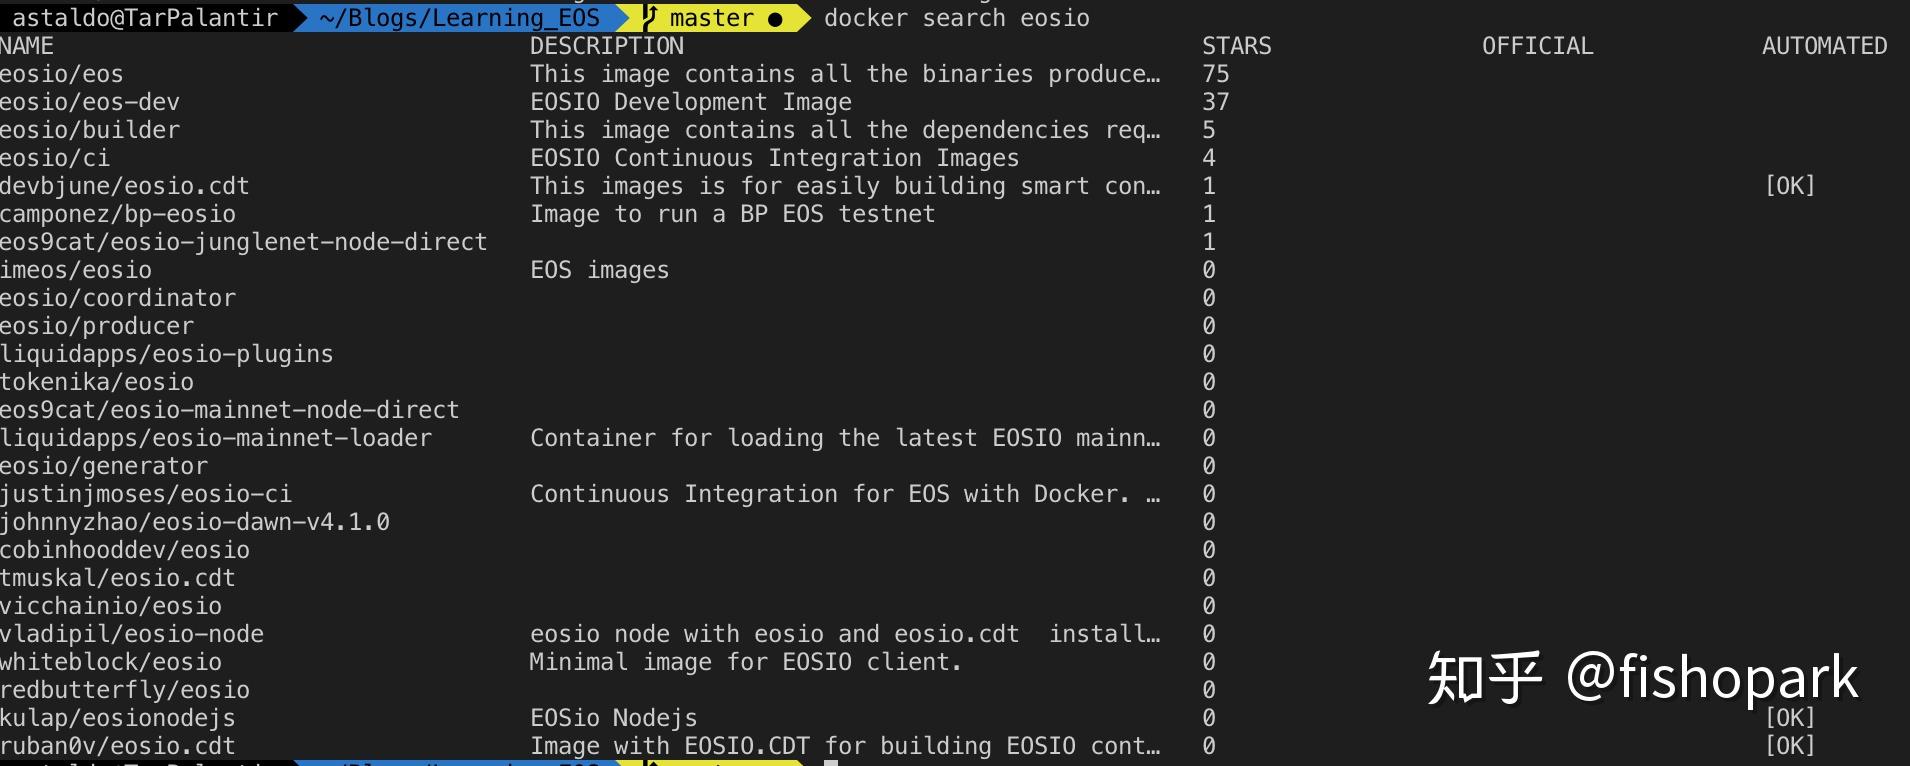Click the astaldo@TarPalantir prompt segment

click(145, 17)
